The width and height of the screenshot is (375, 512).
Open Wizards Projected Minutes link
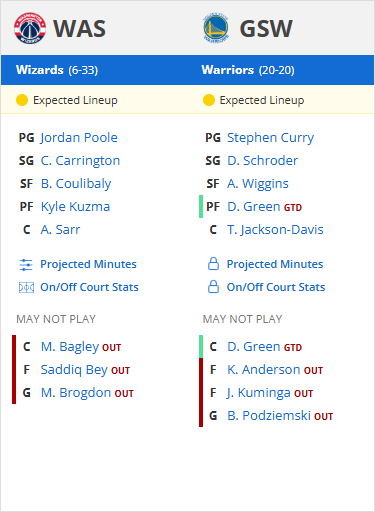(x=88, y=264)
